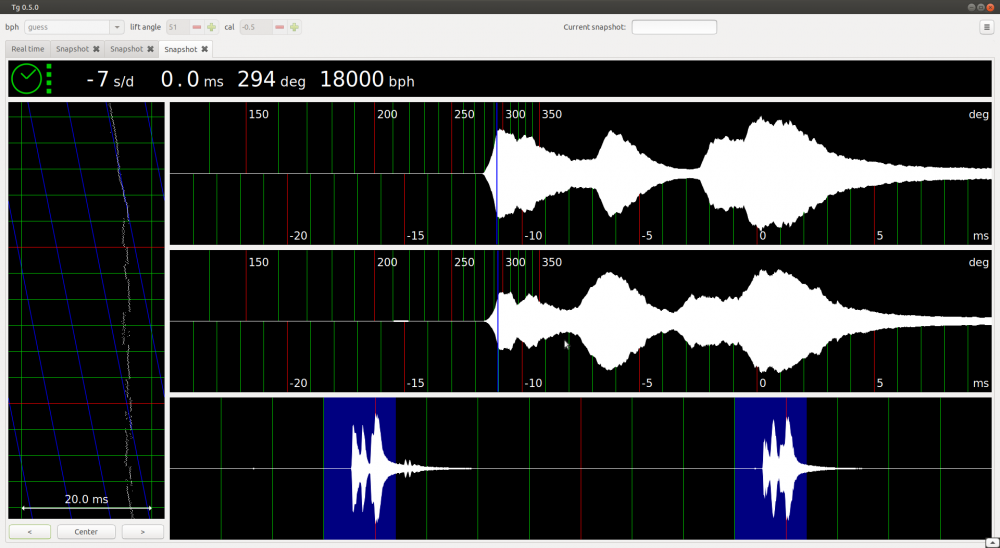Click the second highlighted beat in bottom waveform
The image size is (1000, 548).
tap(770, 468)
